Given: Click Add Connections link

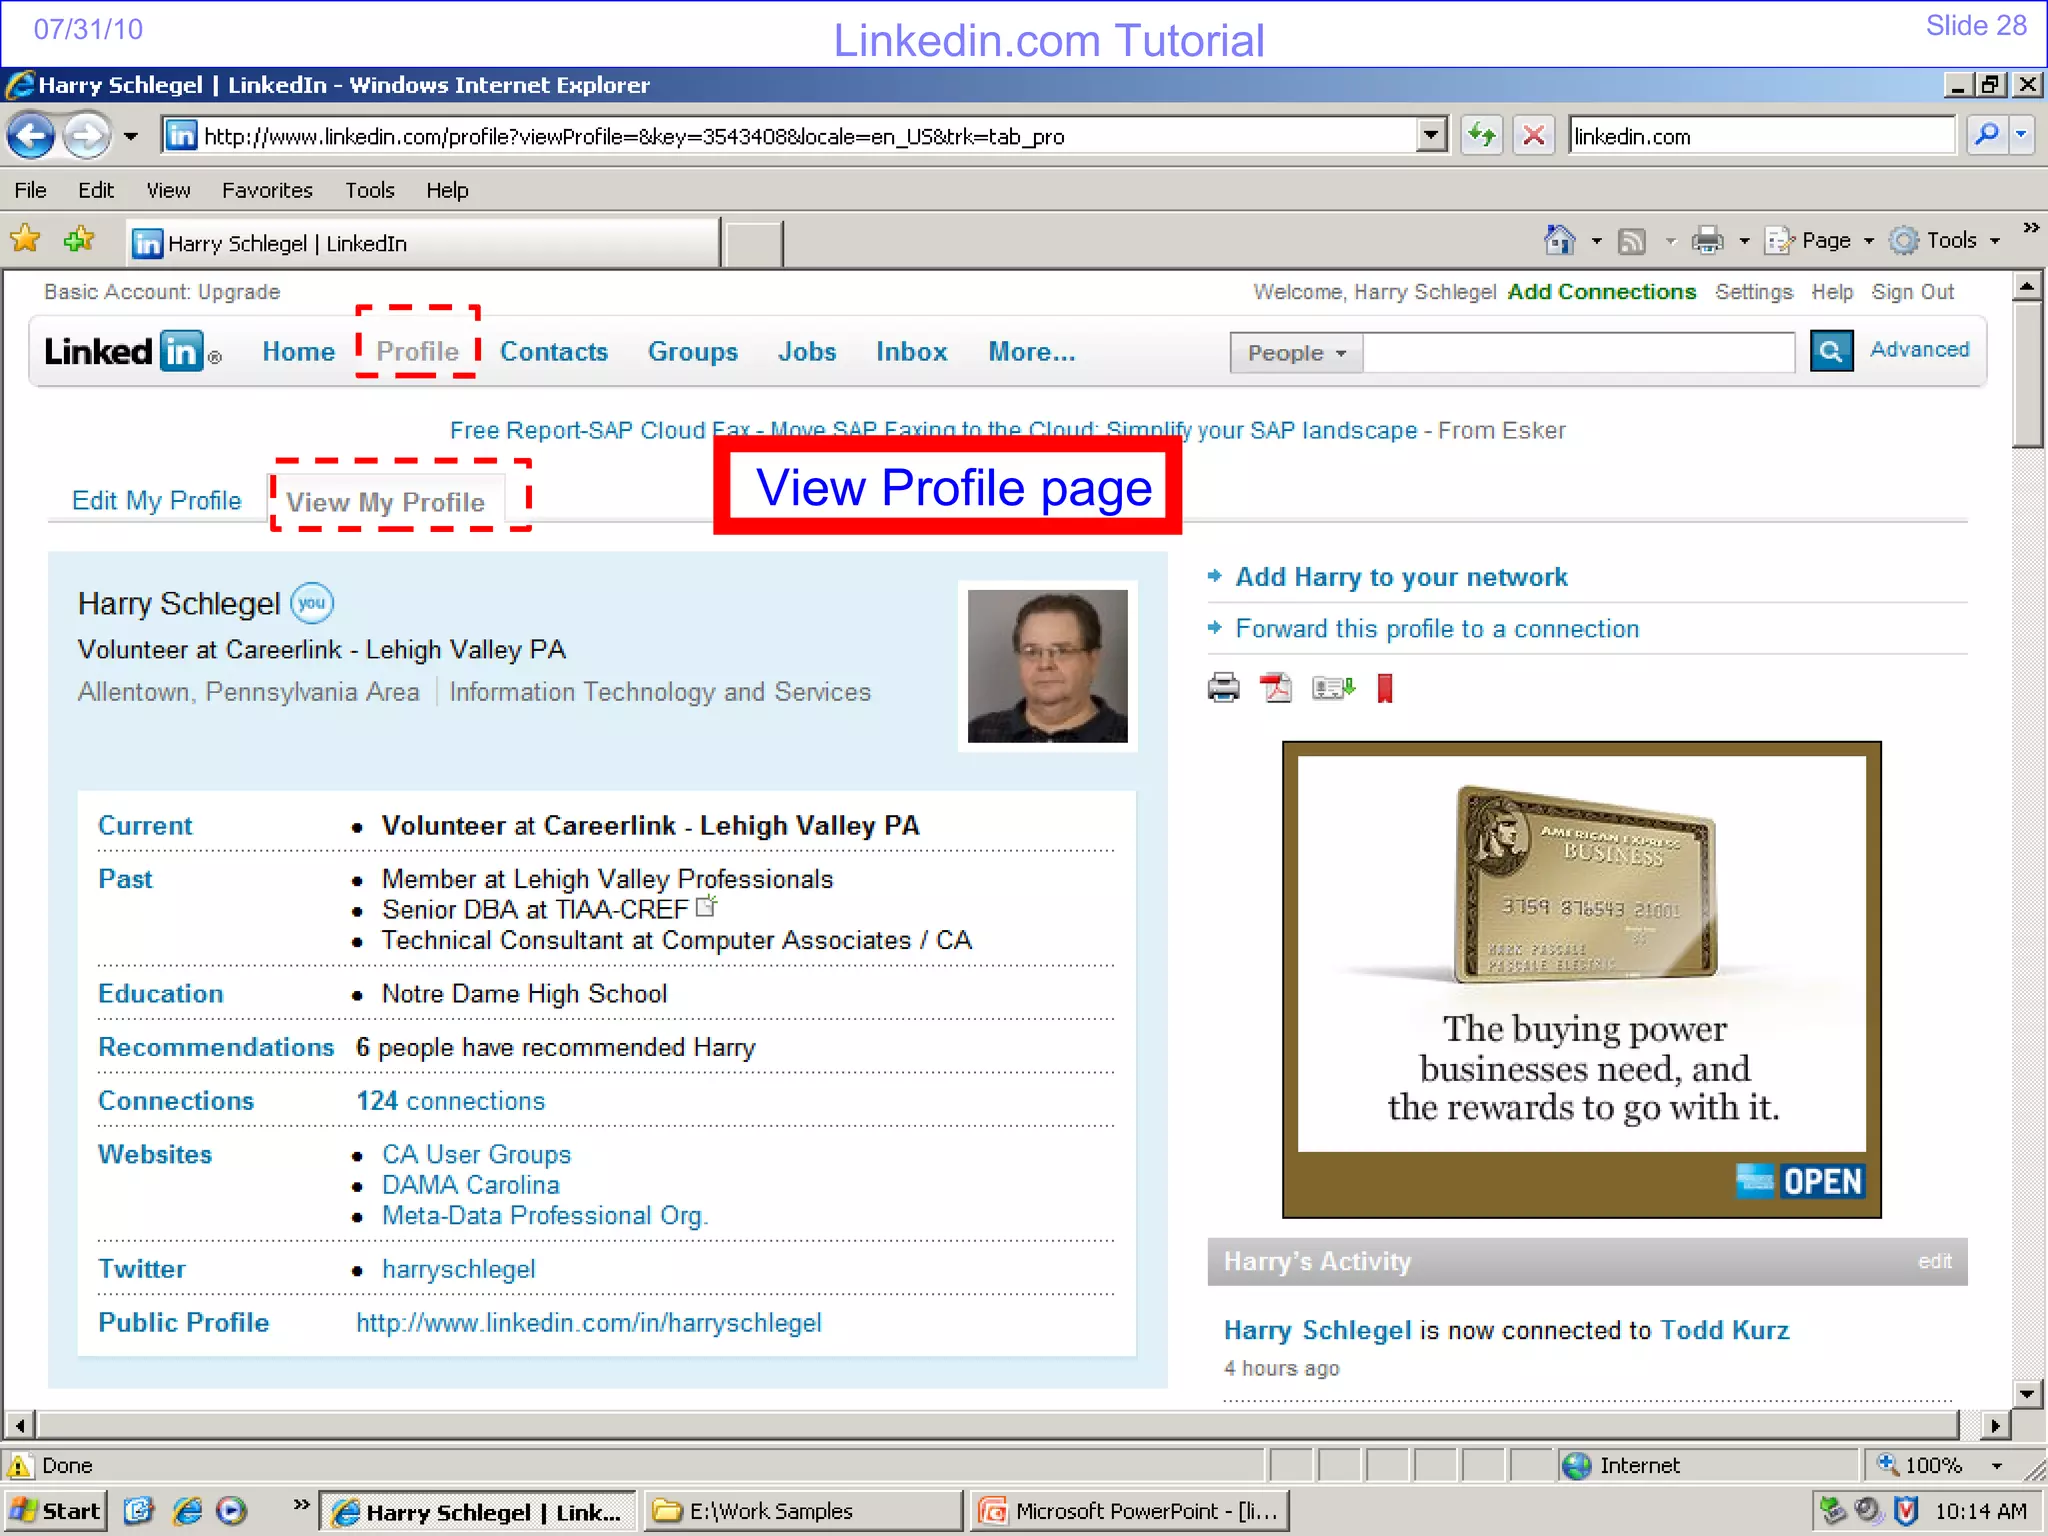Looking at the screenshot, I should (x=1602, y=292).
